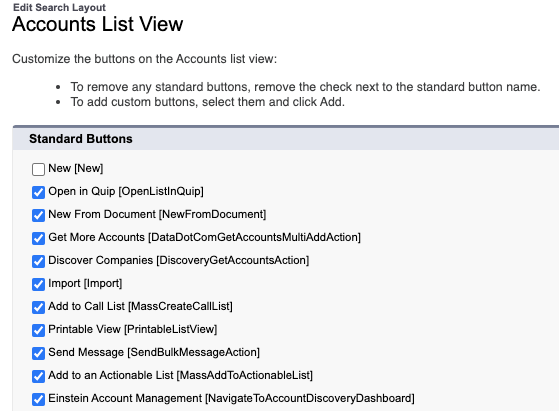Uncheck Open in Quip checkbox
The height and width of the screenshot is (411, 559).
point(38,192)
